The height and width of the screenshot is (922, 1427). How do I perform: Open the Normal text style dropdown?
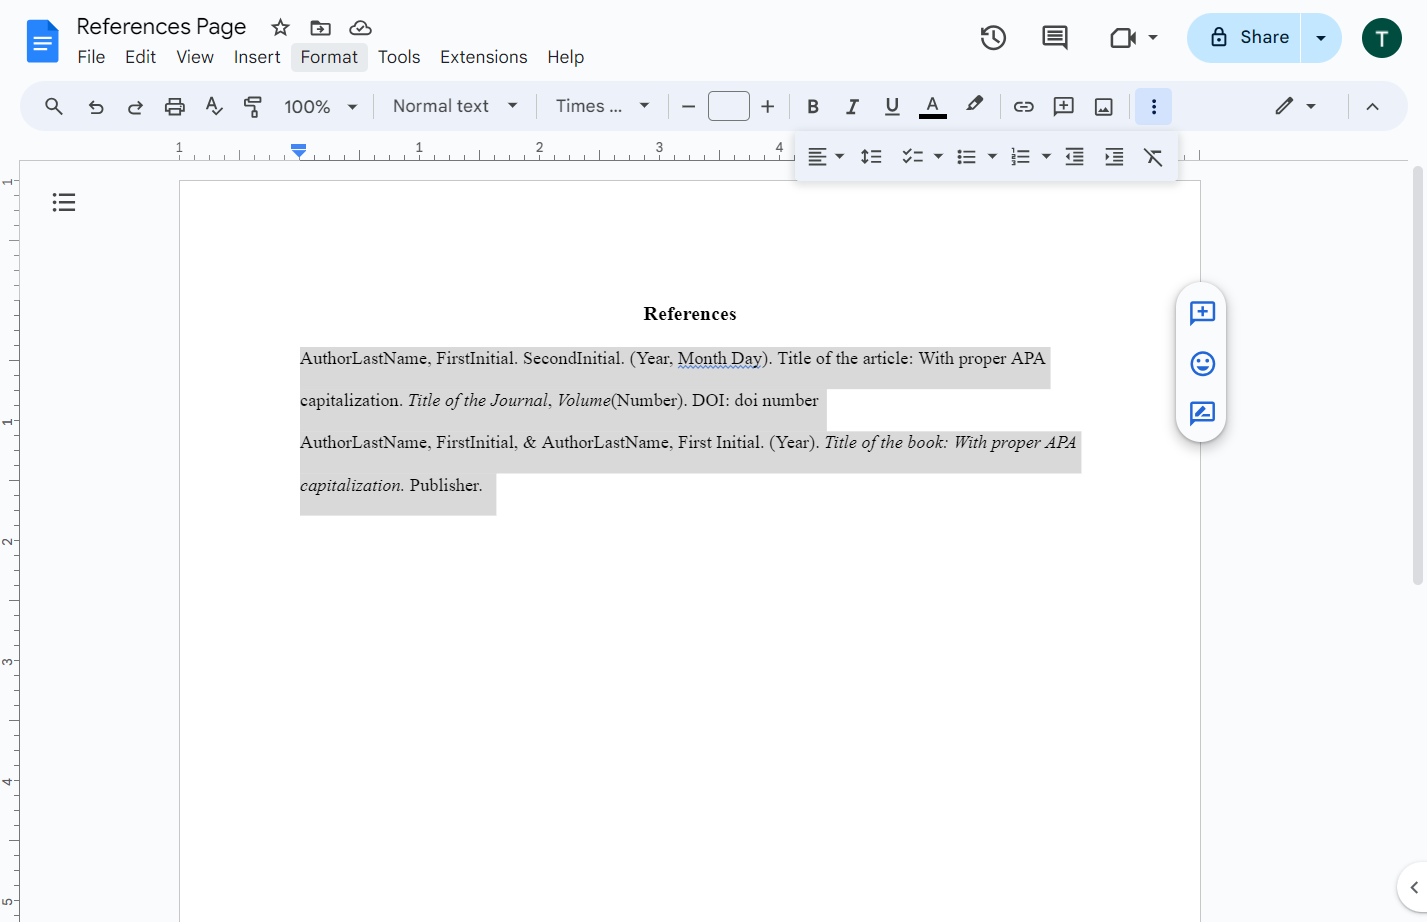455,106
